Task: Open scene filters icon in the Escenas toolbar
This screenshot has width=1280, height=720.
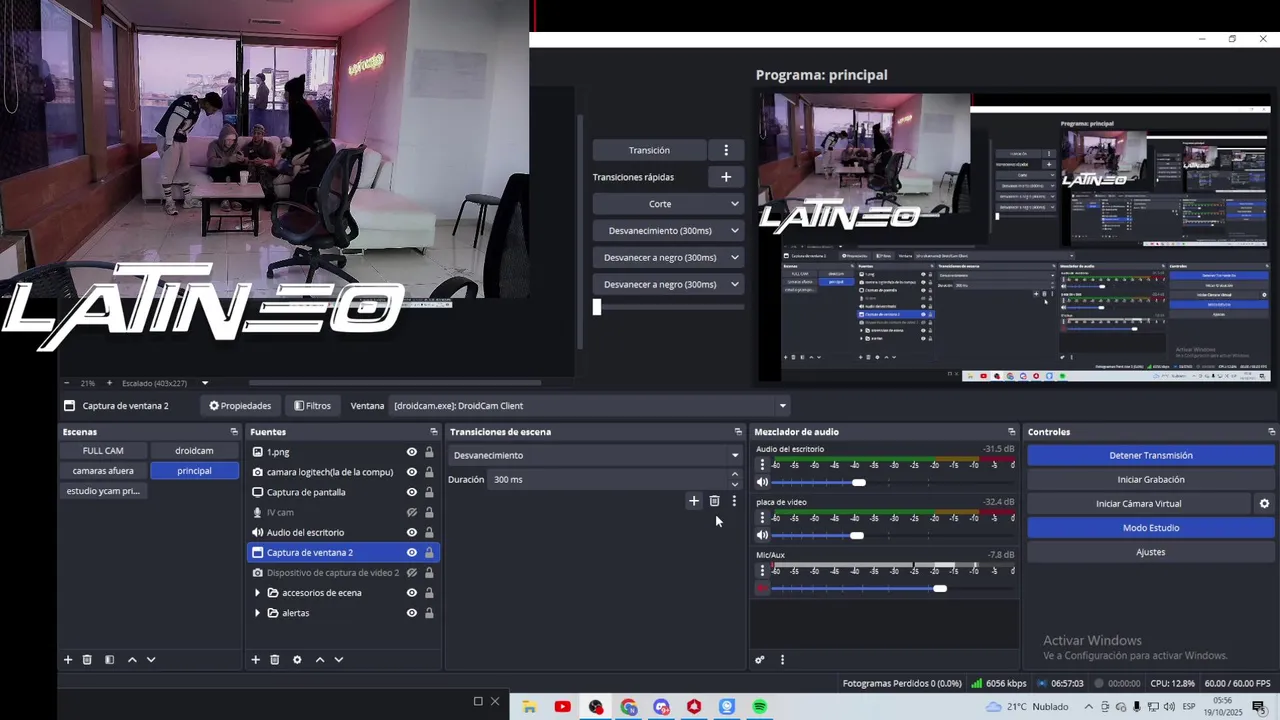Action: [x=109, y=660]
